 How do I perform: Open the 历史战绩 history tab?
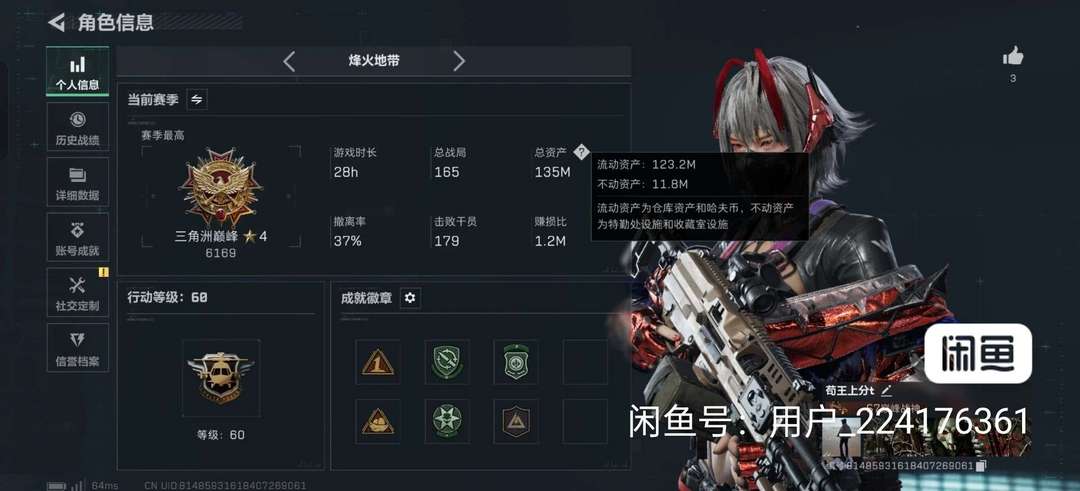[x=77, y=127]
